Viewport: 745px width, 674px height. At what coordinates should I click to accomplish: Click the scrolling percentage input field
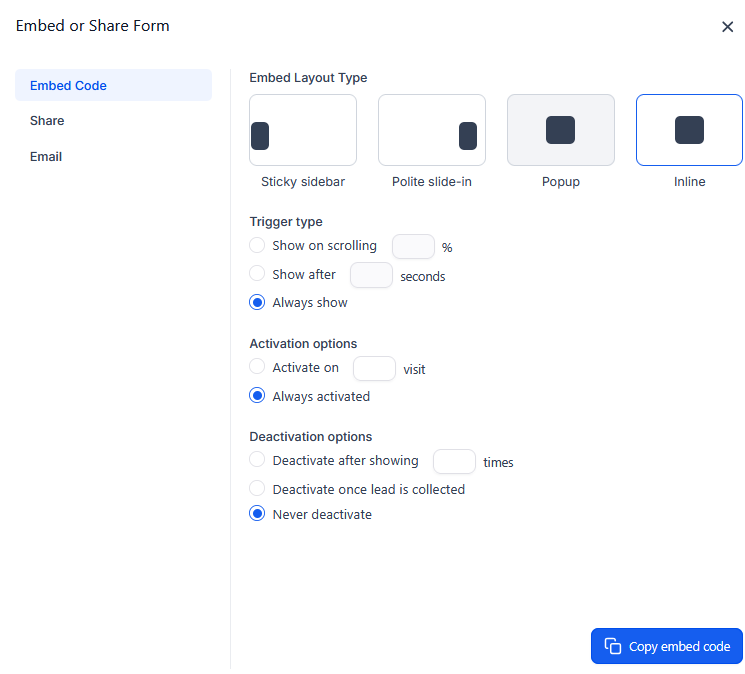pos(413,246)
